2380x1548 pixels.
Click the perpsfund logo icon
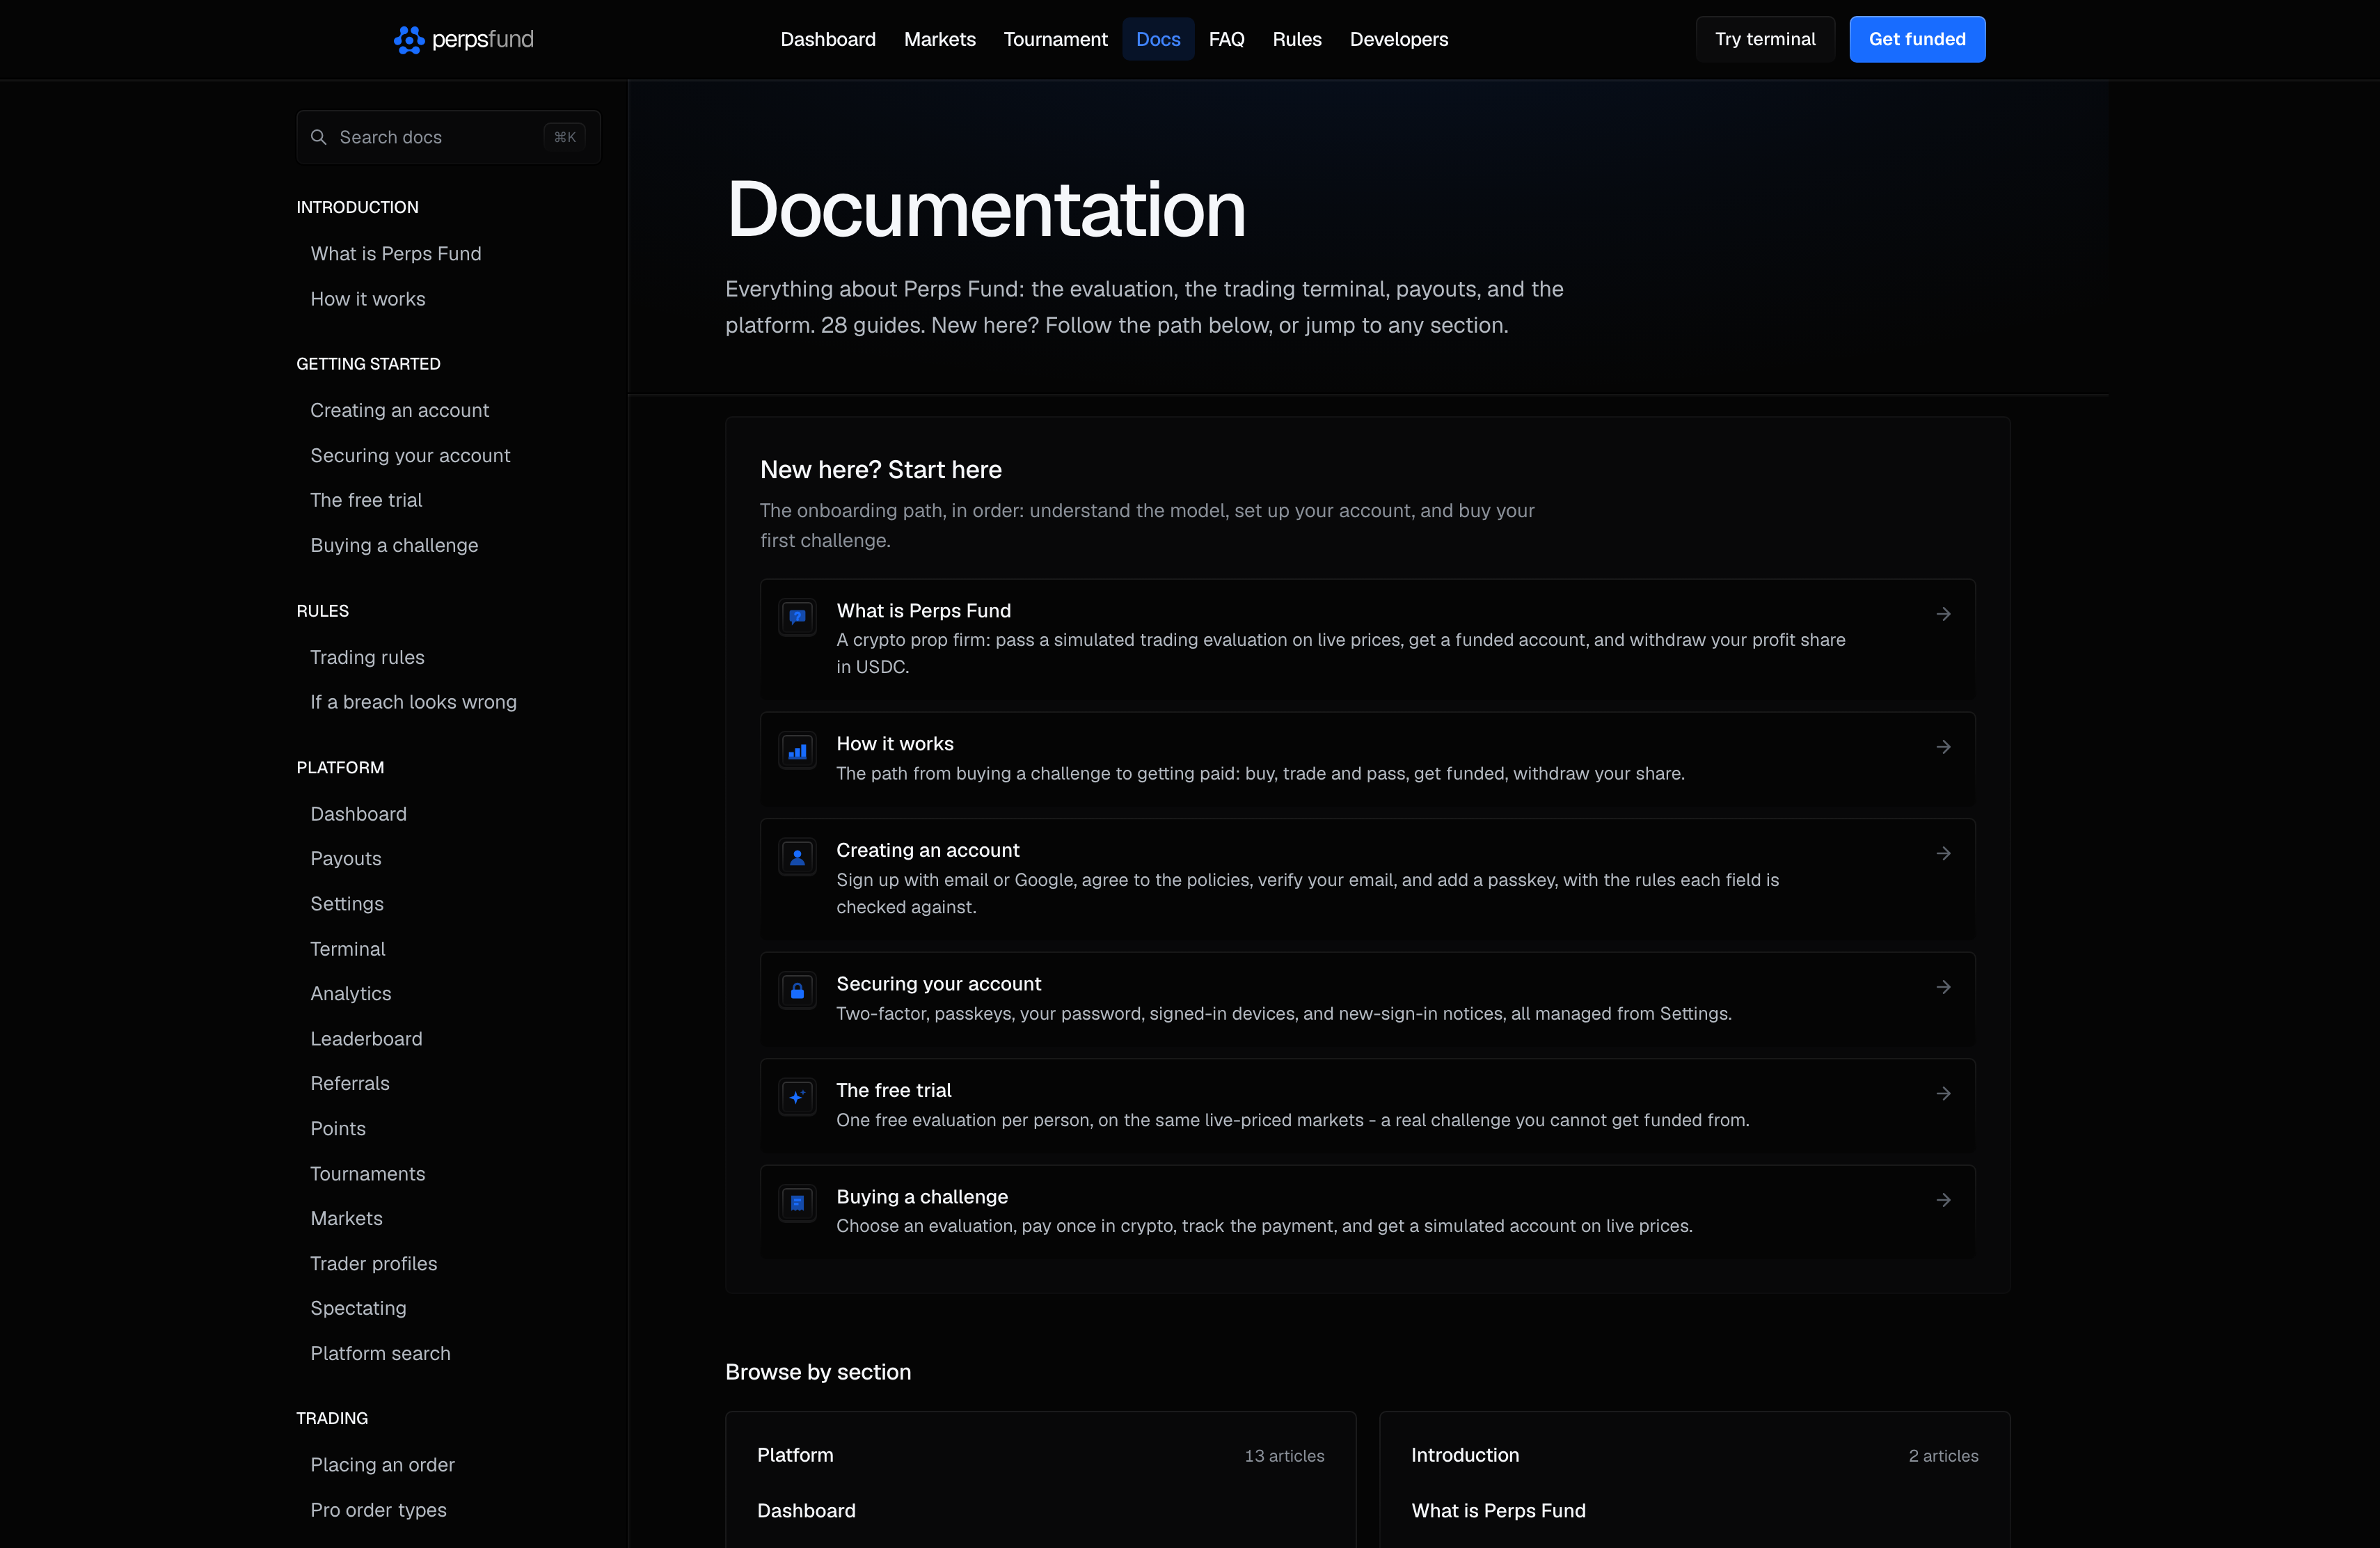408,39
